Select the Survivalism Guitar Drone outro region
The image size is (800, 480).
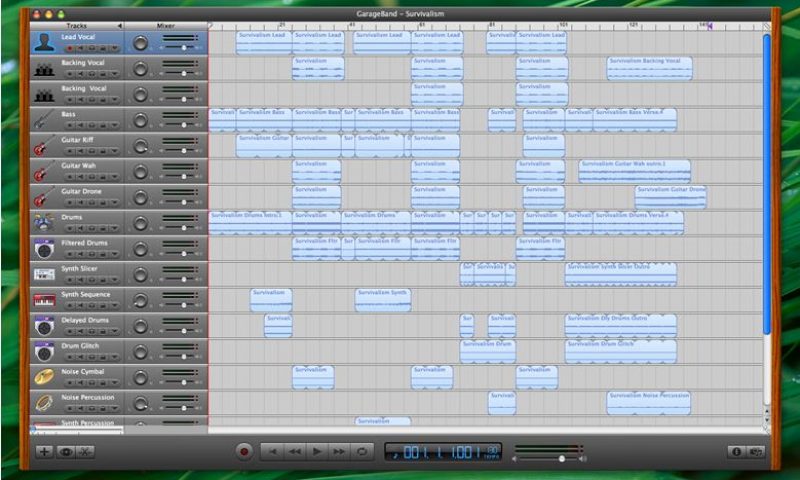(670, 197)
